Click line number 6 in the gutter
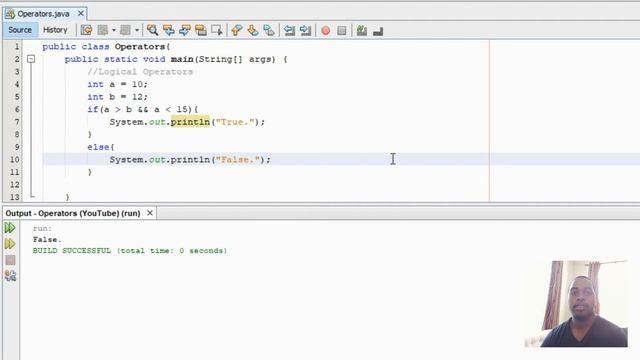The height and width of the screenshot is (360, 640). (x=17, y=109)
